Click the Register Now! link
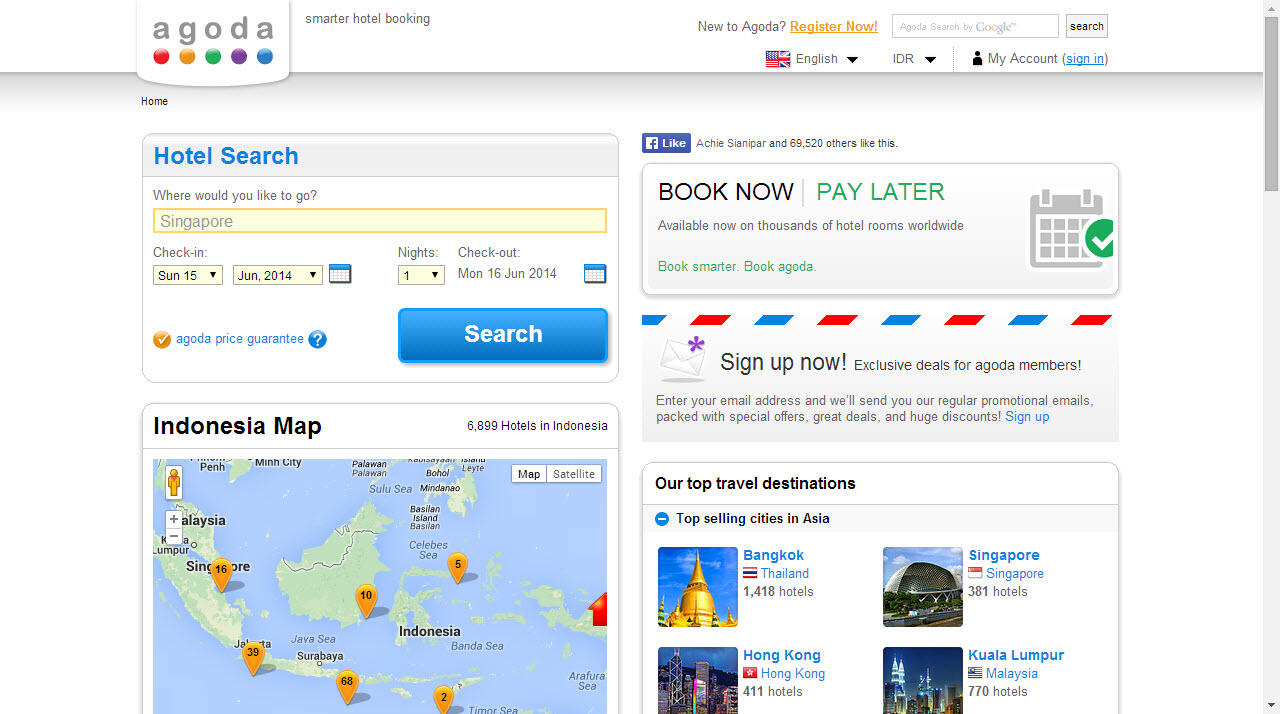This screenshot has width=1280, height=714. (834, 27)
